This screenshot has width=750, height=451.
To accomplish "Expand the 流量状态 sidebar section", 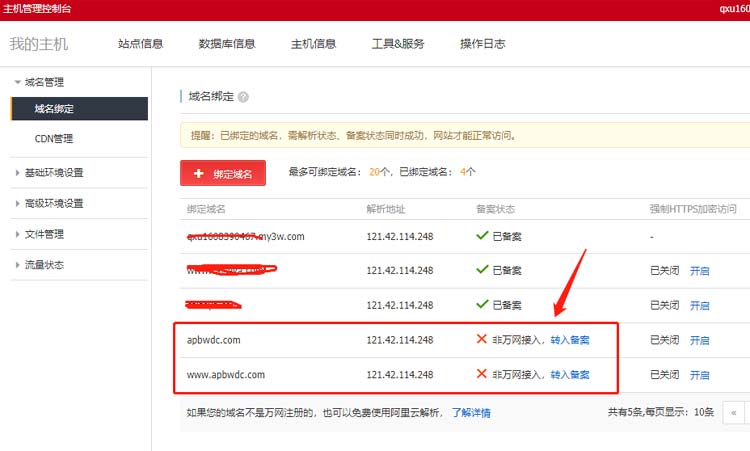I will pyautogui.click(x=44, y=265).
